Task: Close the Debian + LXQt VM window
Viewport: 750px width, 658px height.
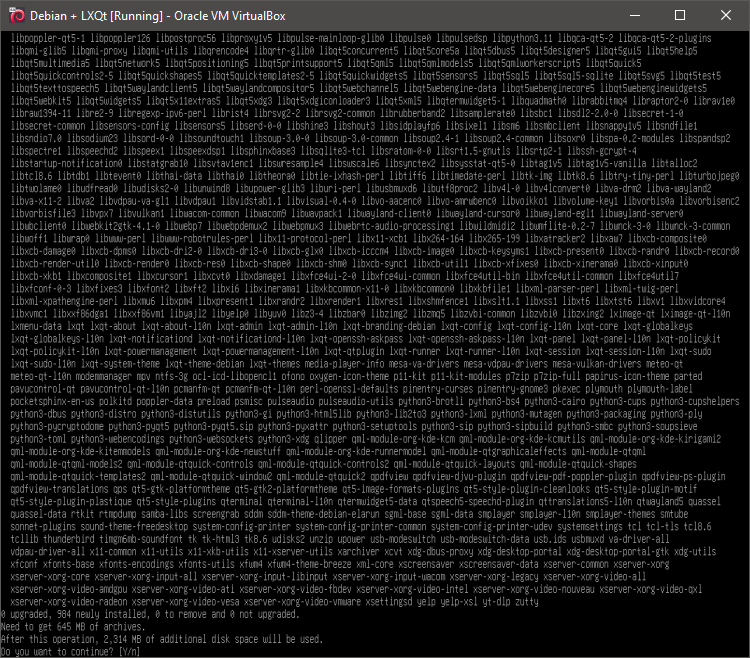Action: (x=726, y=16)
